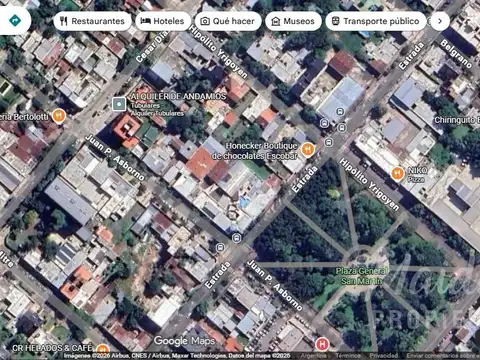480x360 pixels.
Task: Open the Privacidad link in footer
Action: point(384,356)
